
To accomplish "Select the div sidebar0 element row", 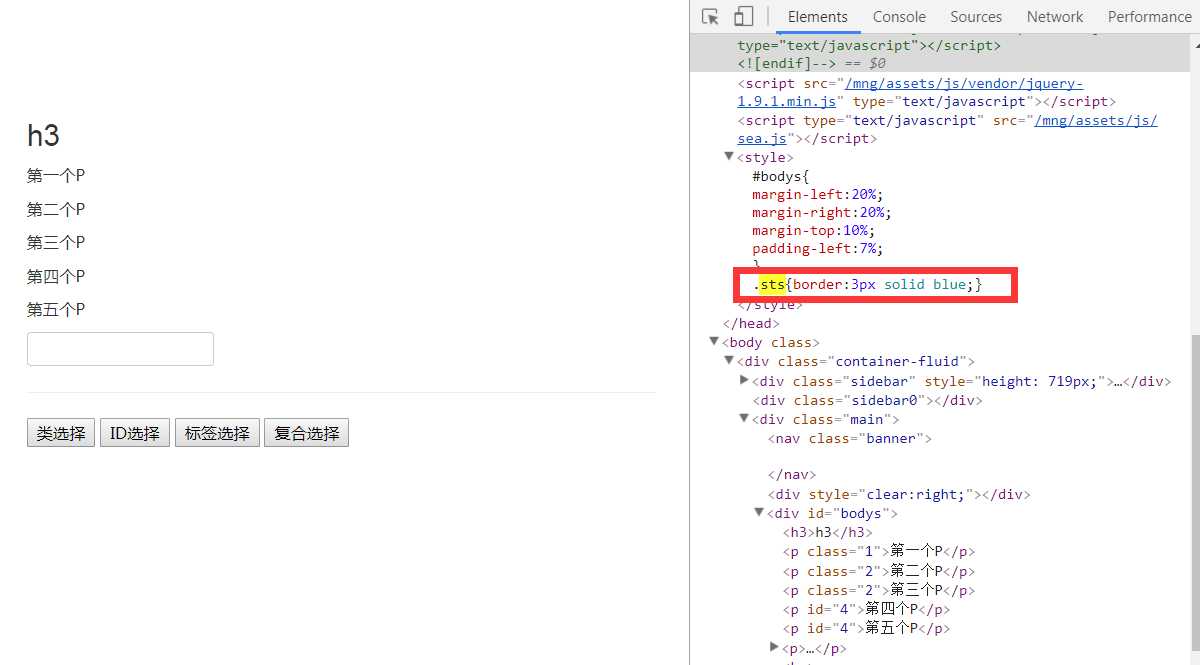I will (x=867, y=400).
